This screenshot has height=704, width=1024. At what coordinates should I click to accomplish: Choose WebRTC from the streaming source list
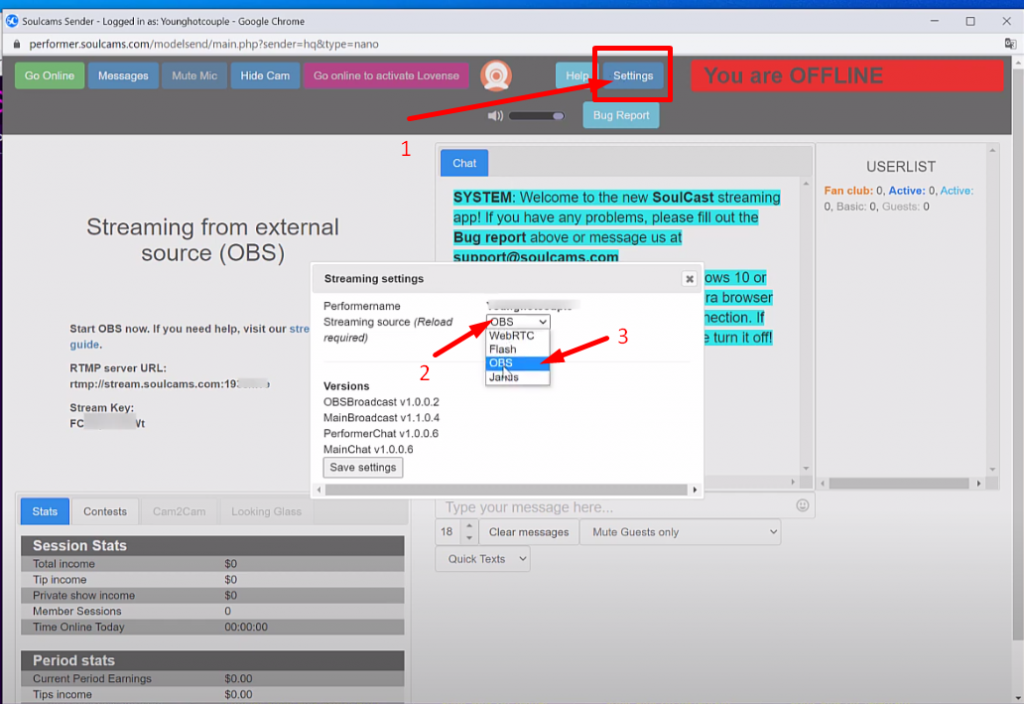[518, 336]
